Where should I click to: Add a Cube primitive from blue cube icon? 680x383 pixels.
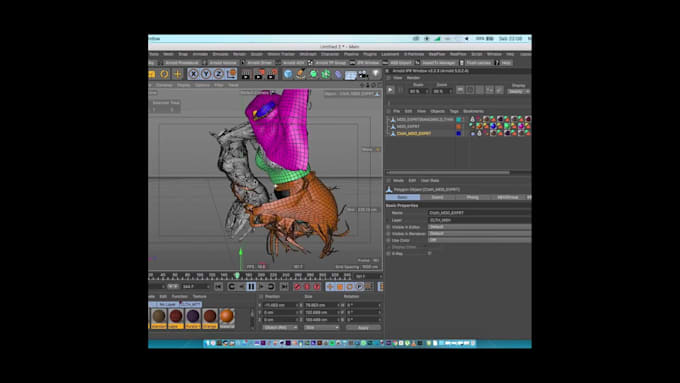point(288,75)
